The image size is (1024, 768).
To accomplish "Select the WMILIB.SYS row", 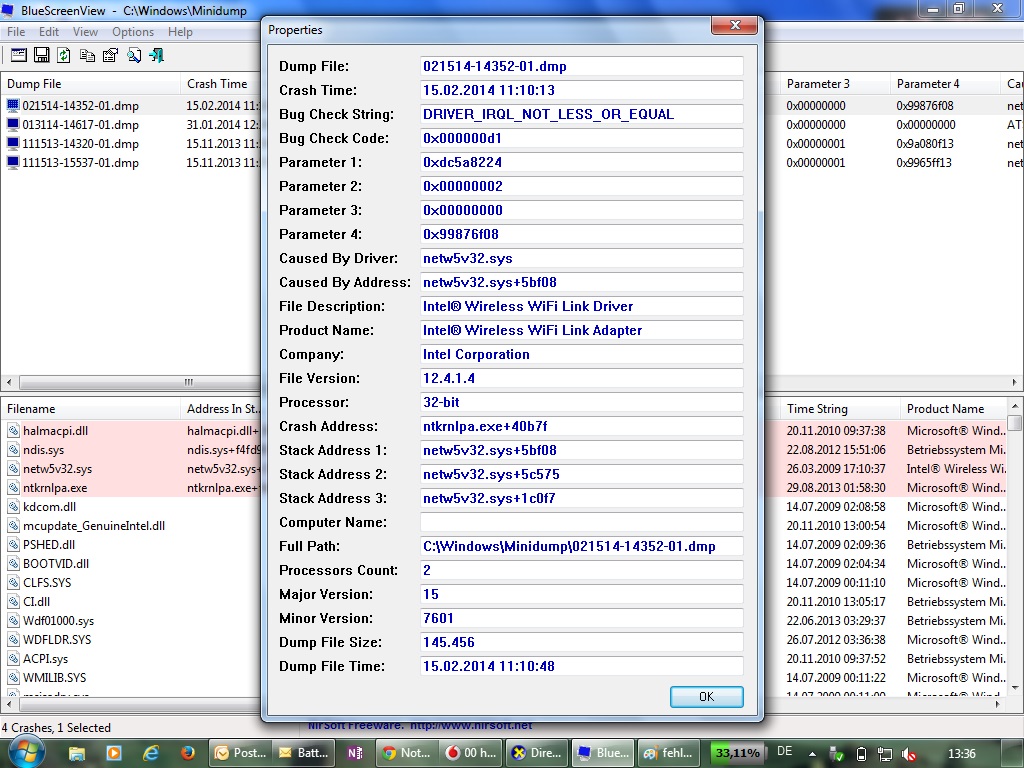I will point(54,677).
